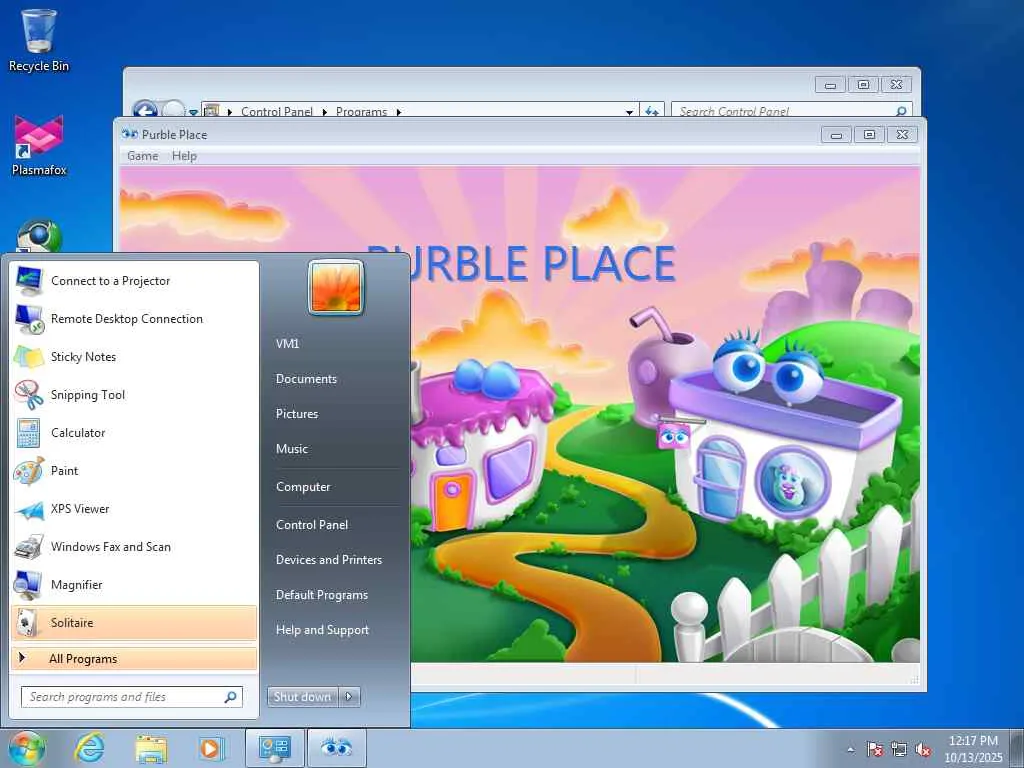Image resolution: width=1024 pixels, height=768 pixels.
Task: Open Default Programs from Start menu
Action: point(322,595)
